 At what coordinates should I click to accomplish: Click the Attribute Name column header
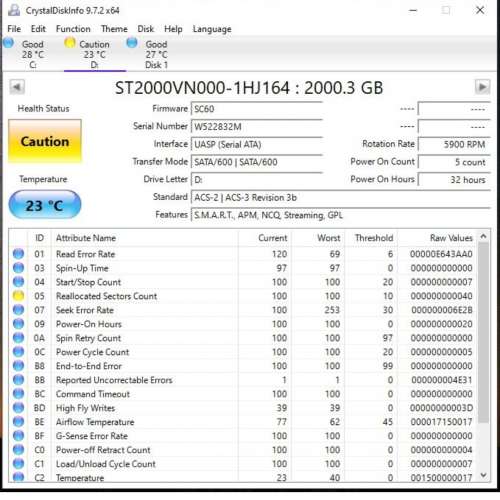point(145,238)
